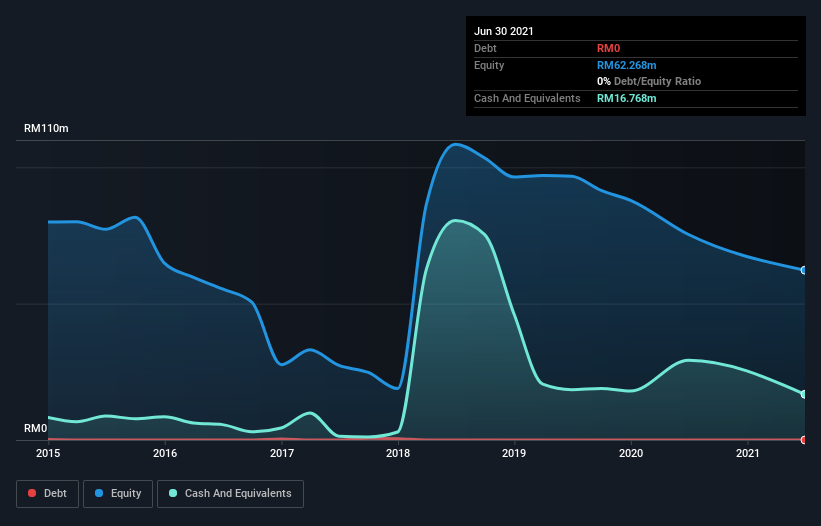Click the 0% Debt/Equity Ratio text
The image size is (821, 526).
[649, 81]
